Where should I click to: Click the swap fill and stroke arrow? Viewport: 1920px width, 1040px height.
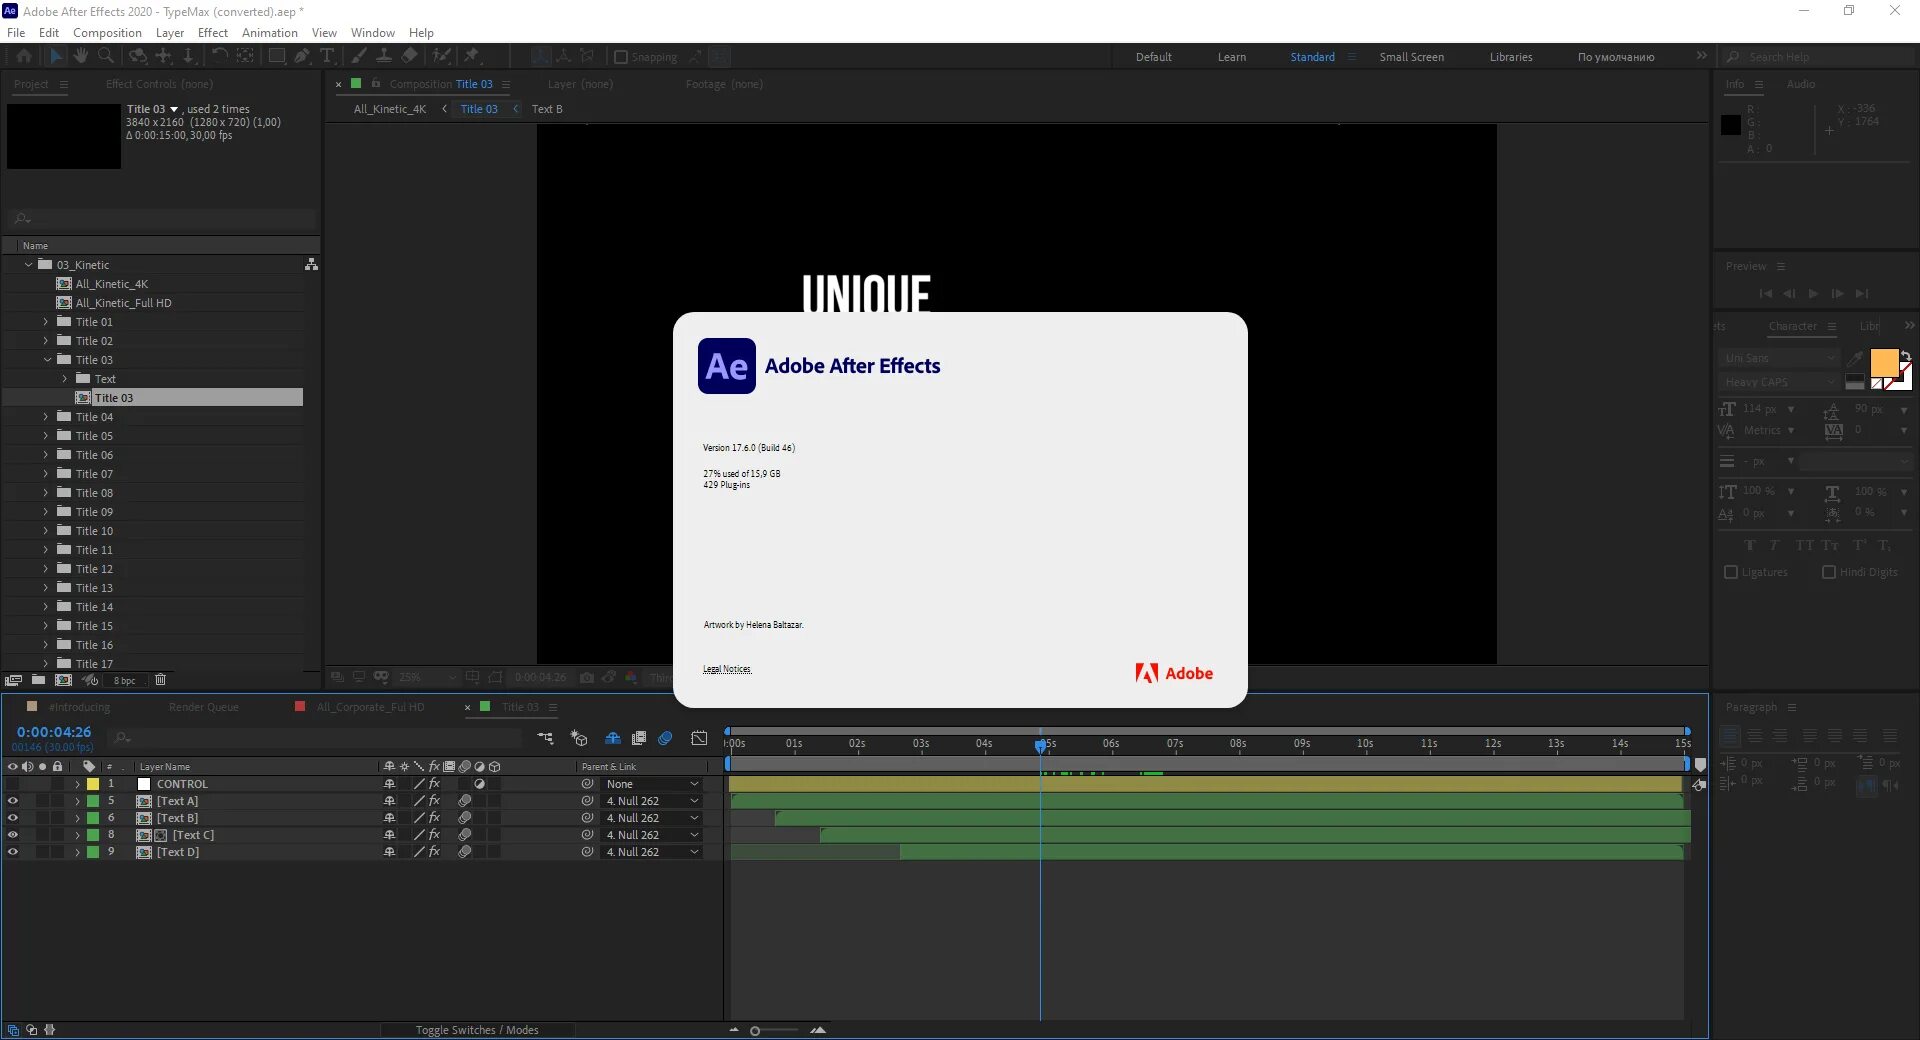pyautogui.click(x=1906, y=355)
